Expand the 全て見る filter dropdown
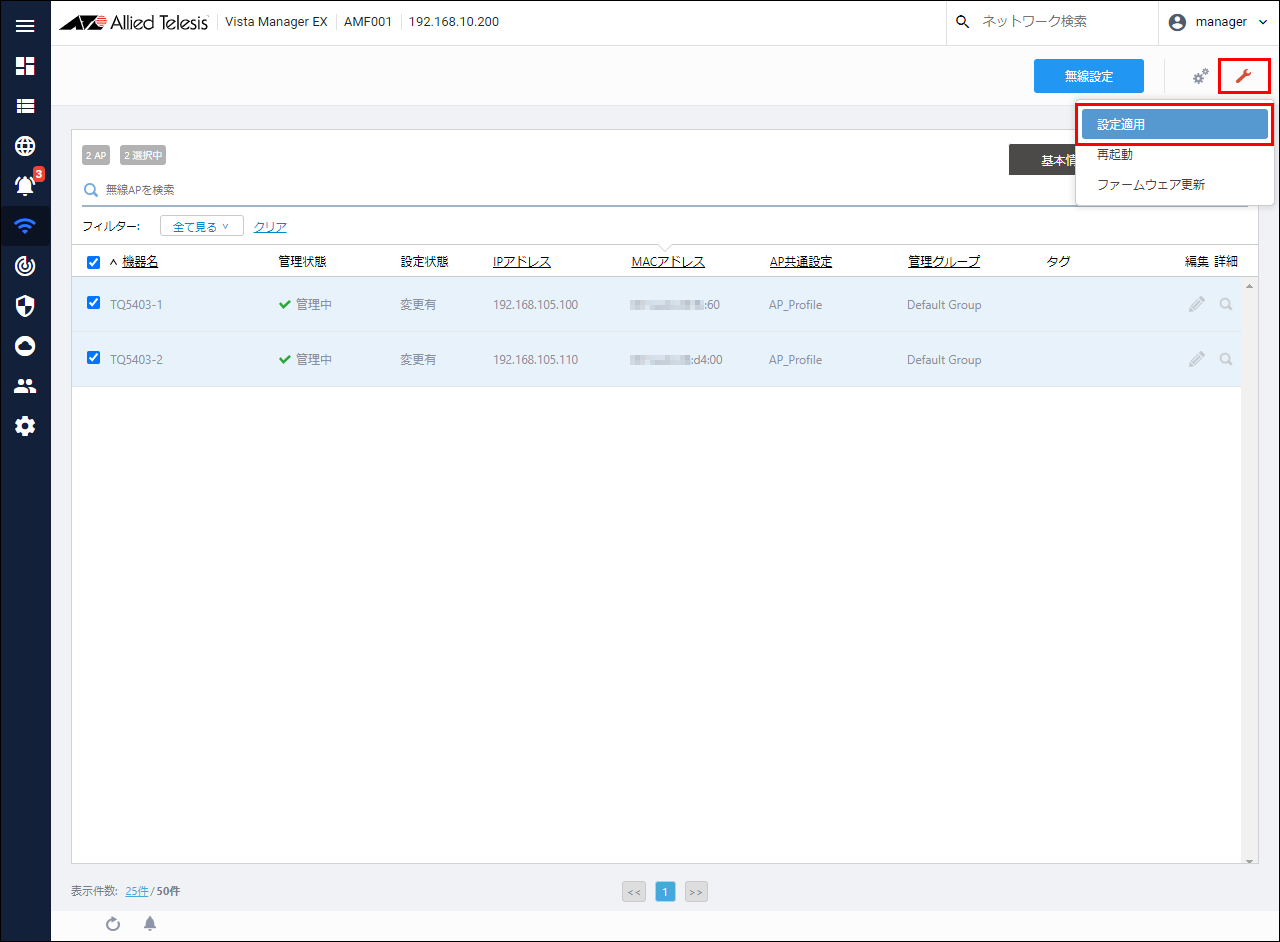 click(201, 227)
